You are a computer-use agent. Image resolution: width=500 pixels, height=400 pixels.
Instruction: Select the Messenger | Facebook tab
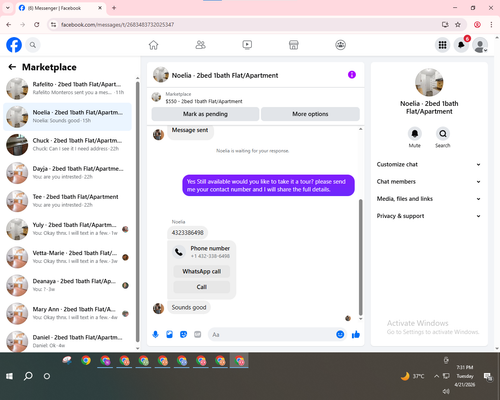pyautogui.click(x=60, y=8)
